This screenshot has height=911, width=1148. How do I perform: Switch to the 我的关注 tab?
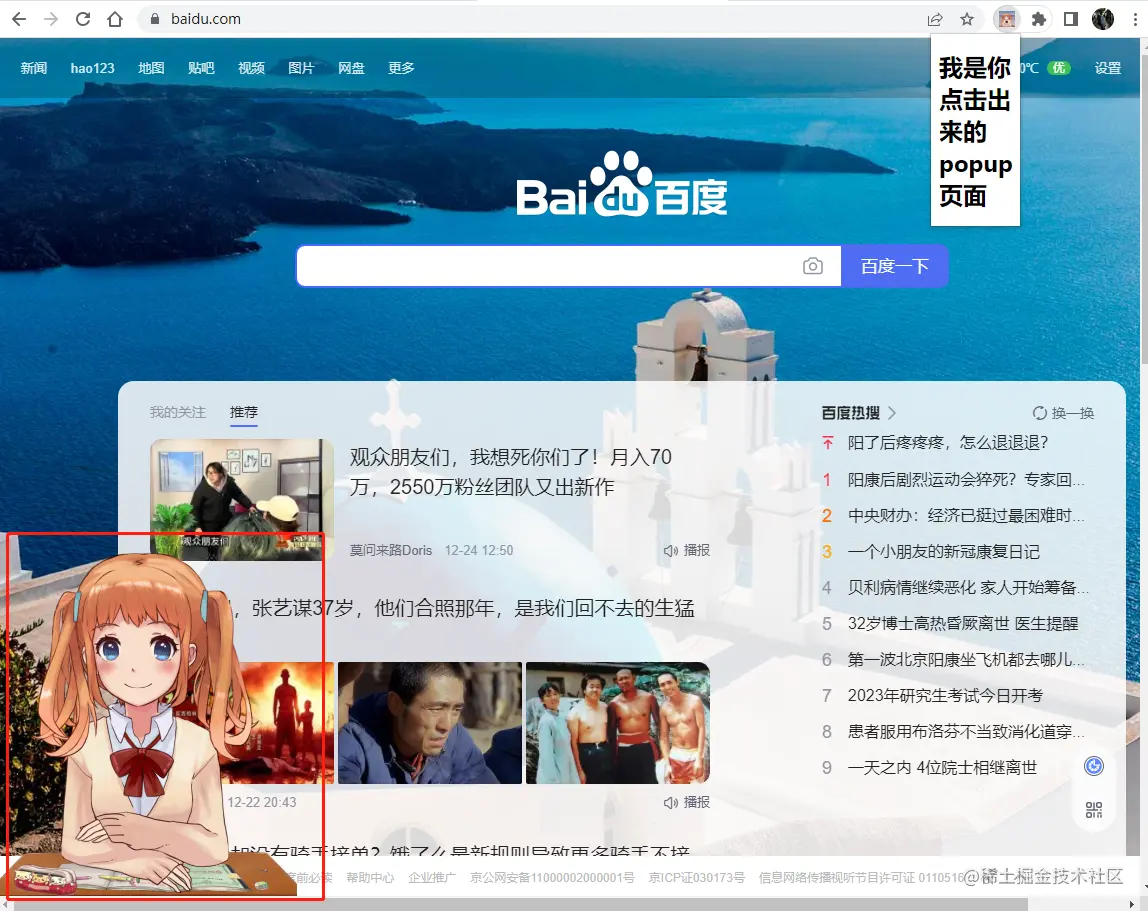pos(177,412)
